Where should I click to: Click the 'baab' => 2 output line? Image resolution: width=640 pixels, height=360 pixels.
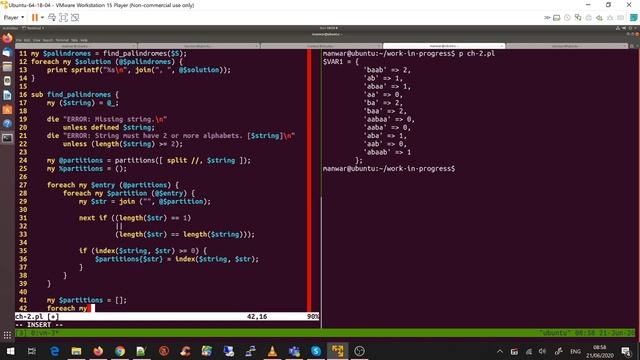[387, 70]
